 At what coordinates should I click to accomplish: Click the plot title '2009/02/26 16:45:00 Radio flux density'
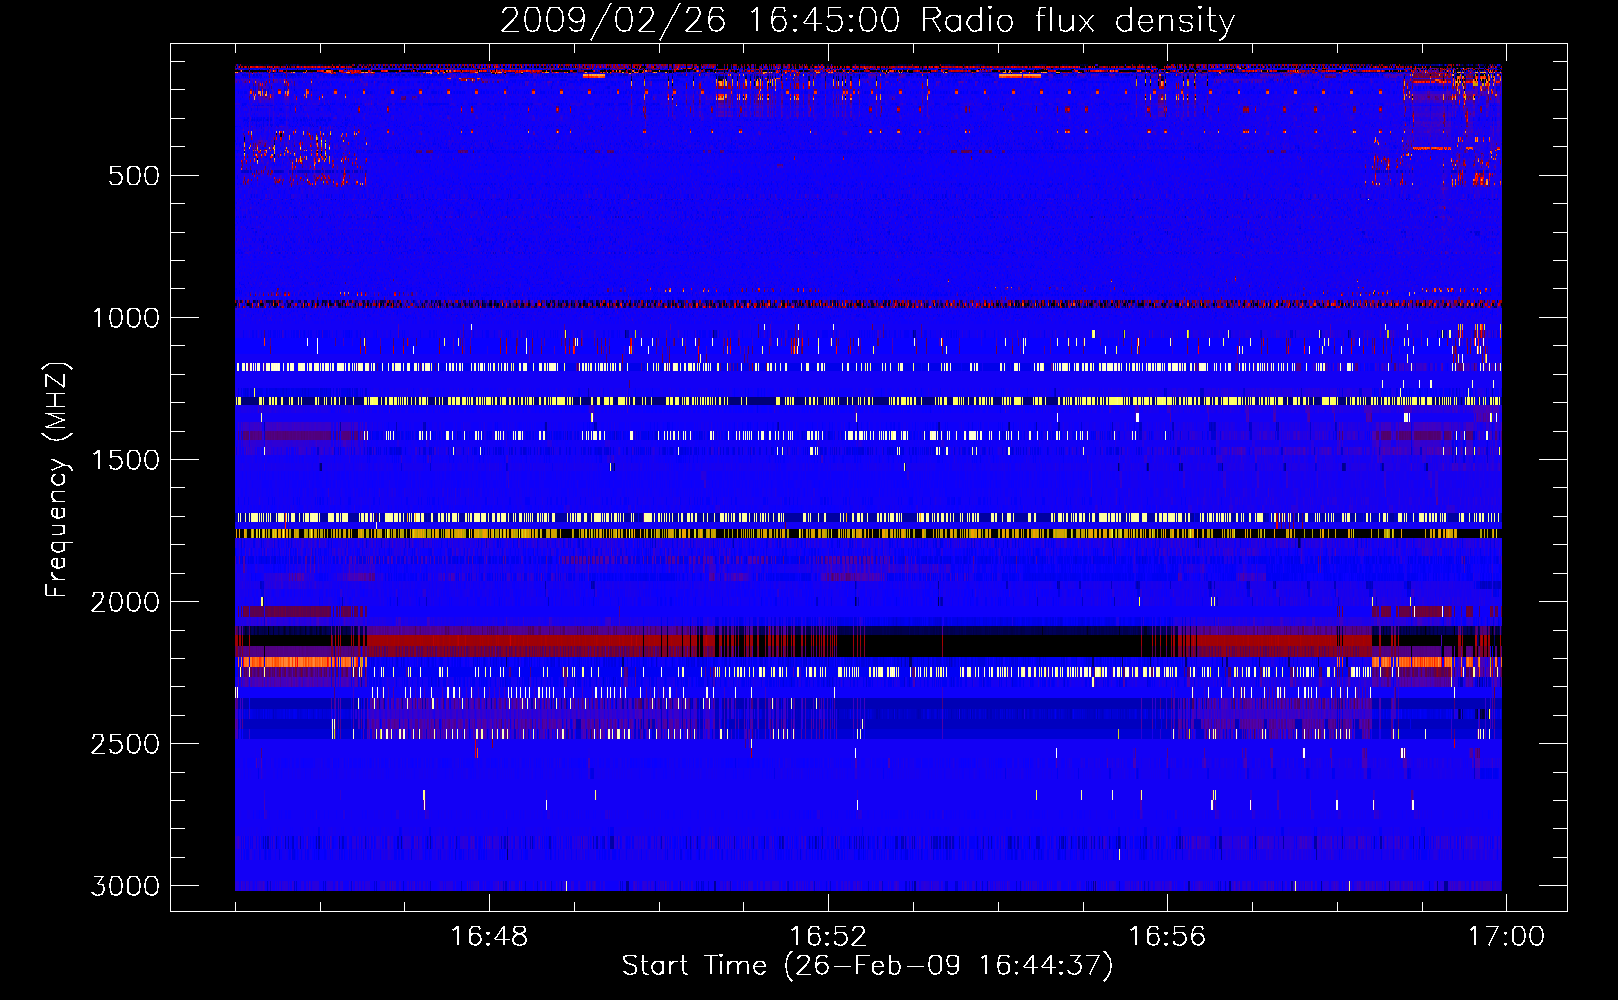coord(867,21)
